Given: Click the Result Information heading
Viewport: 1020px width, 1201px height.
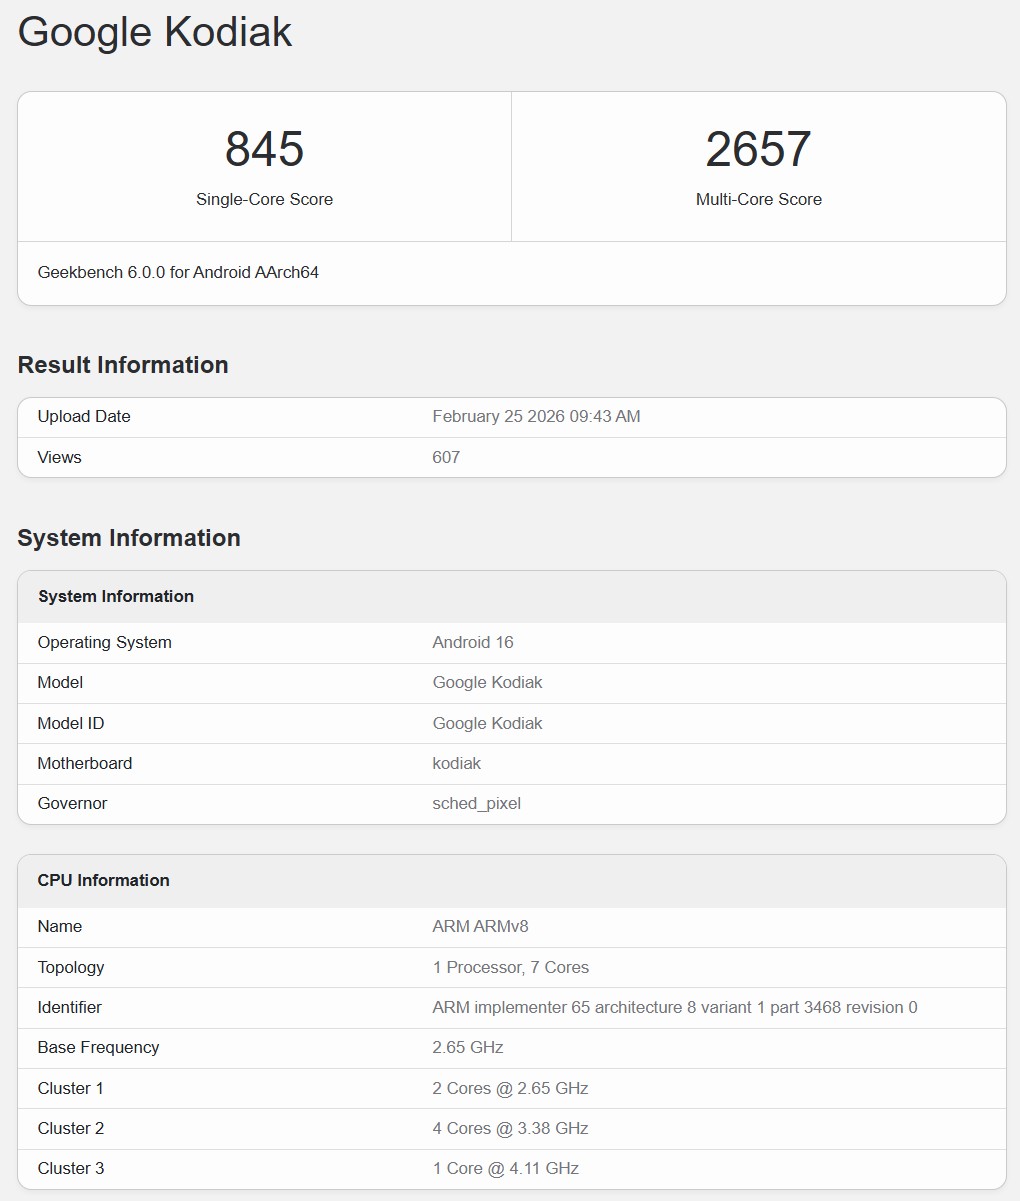Looking at the screenshot, I should 123,365.
